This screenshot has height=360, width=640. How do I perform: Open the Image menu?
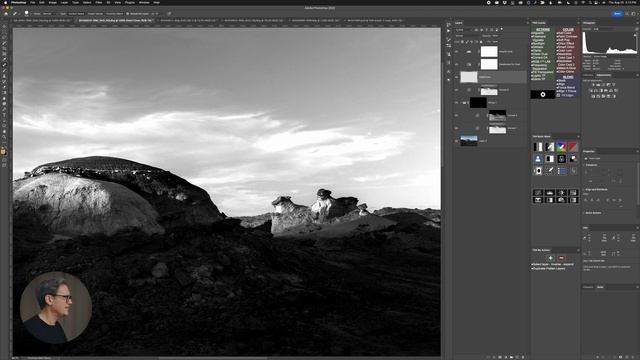tap(53, 2)
